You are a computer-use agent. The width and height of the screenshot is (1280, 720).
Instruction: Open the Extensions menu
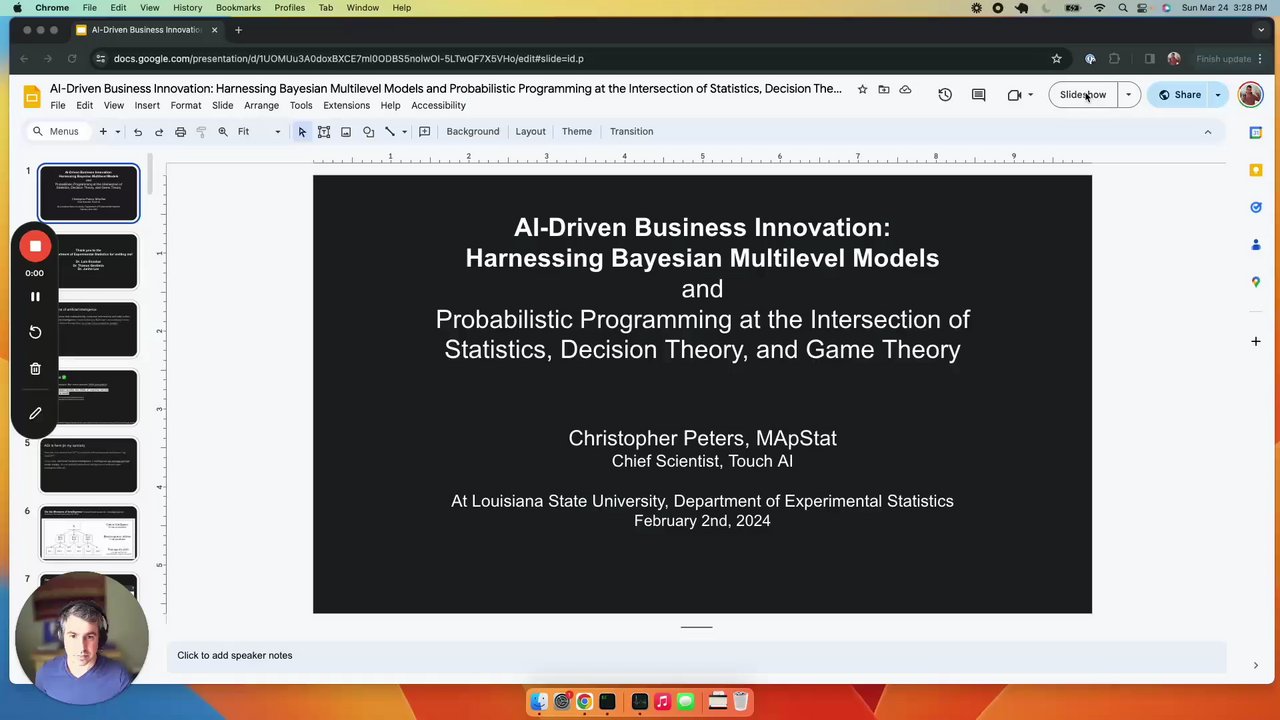pos(346,105)
